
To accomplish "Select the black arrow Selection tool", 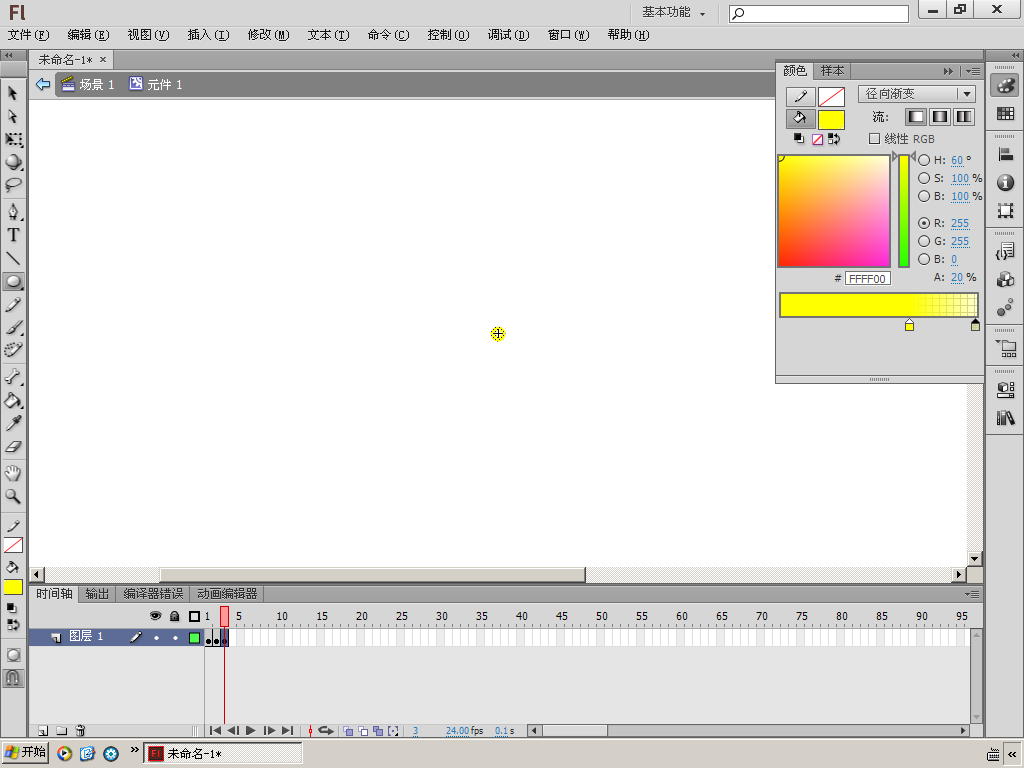I will tap(12, 93).
